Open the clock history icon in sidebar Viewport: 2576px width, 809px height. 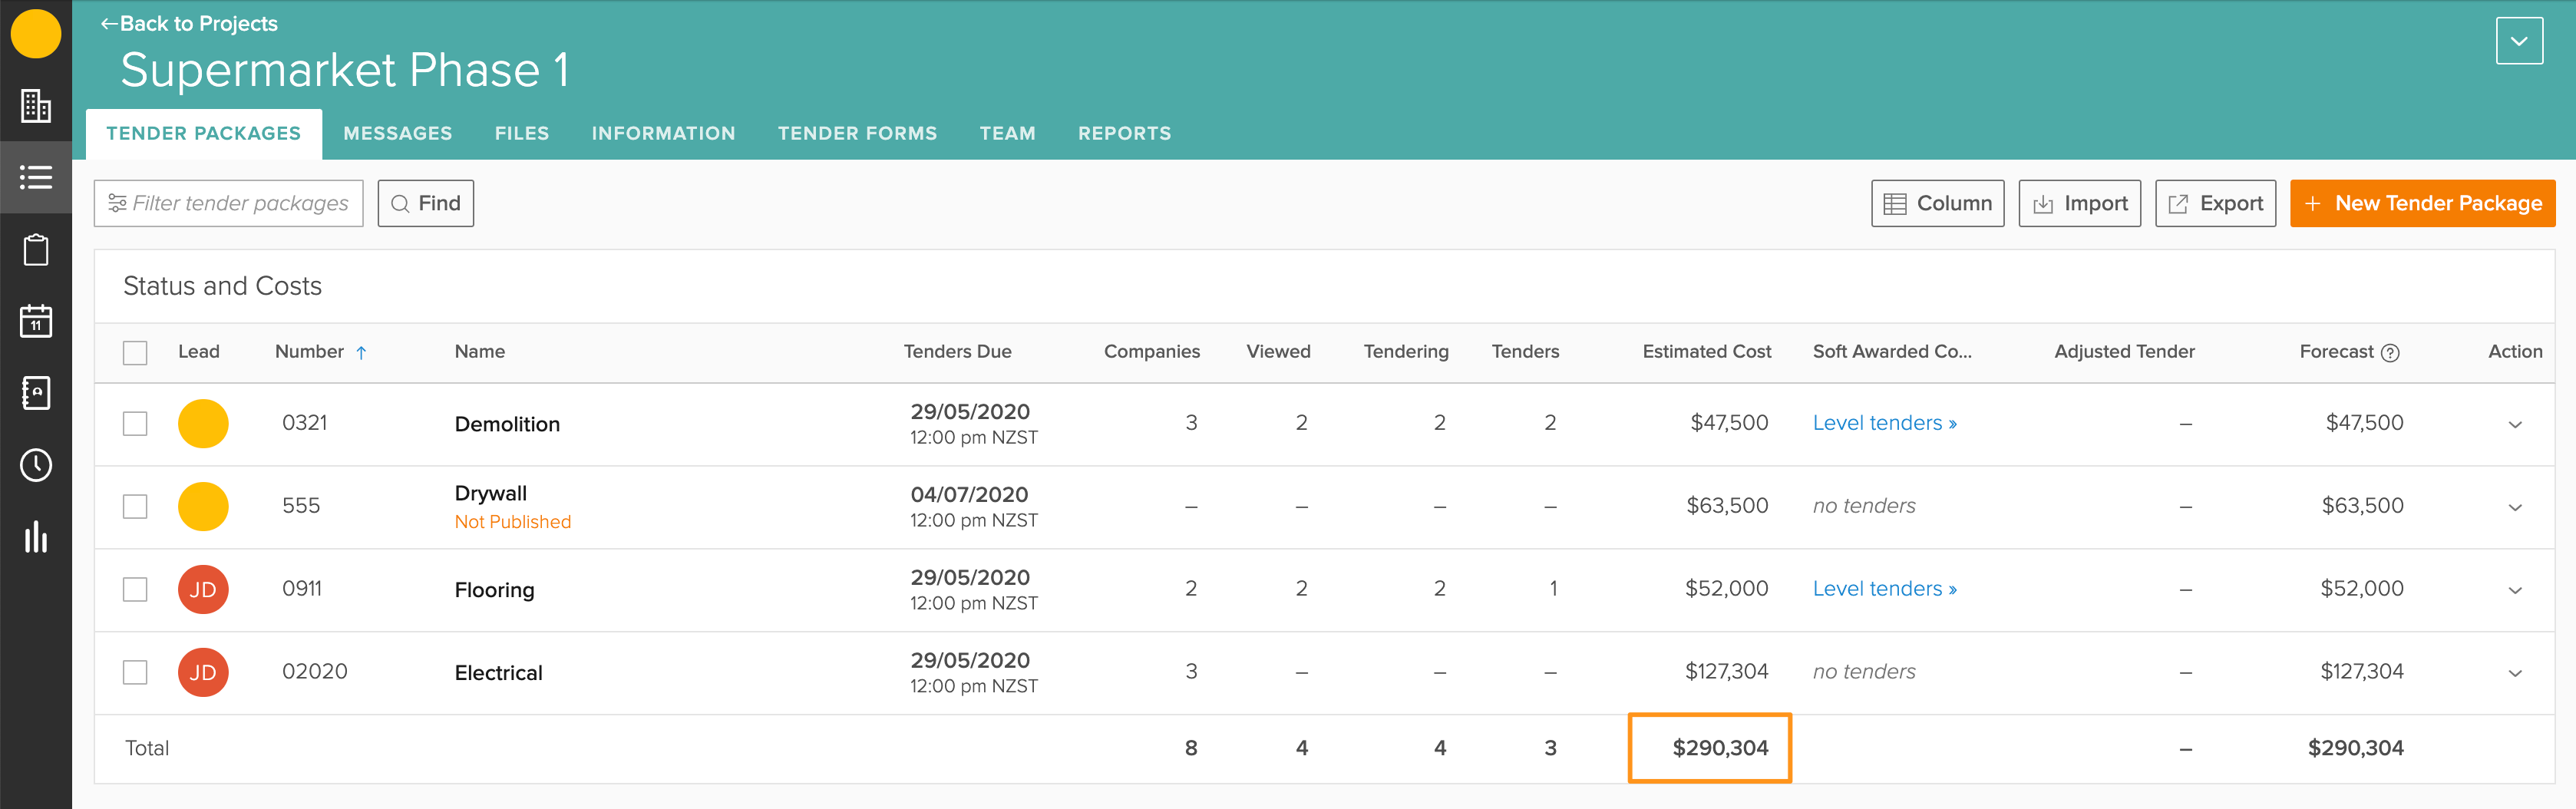36,465
